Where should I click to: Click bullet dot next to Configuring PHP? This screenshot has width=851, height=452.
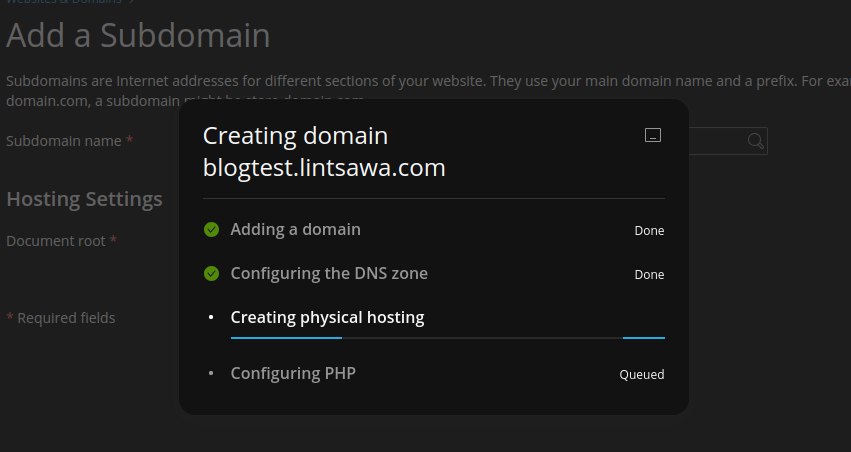click(211, 373)
